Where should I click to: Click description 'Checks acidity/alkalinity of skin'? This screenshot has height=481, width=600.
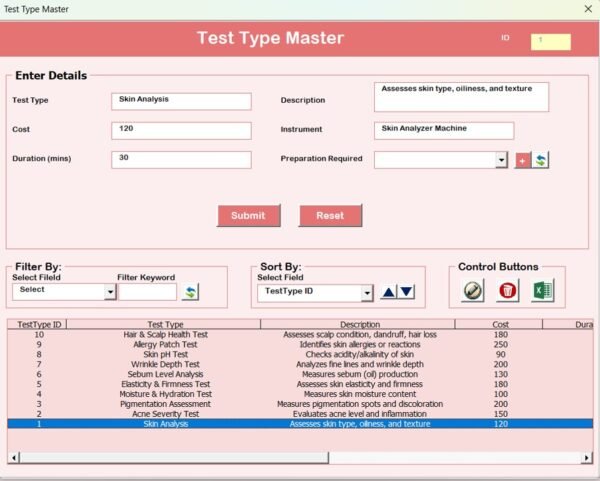360,354
